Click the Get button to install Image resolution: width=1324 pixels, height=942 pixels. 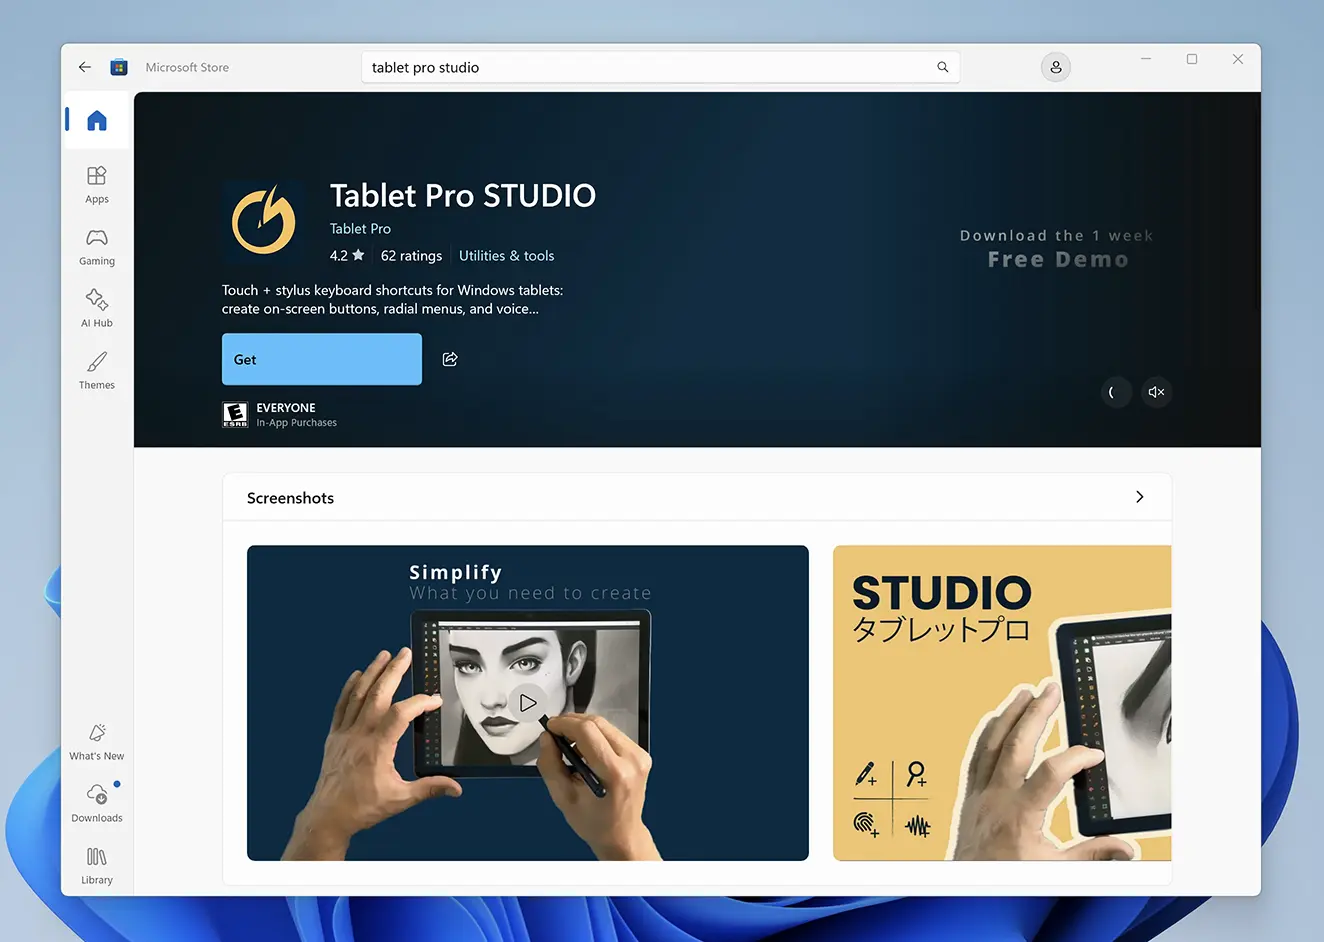[322, 359]
